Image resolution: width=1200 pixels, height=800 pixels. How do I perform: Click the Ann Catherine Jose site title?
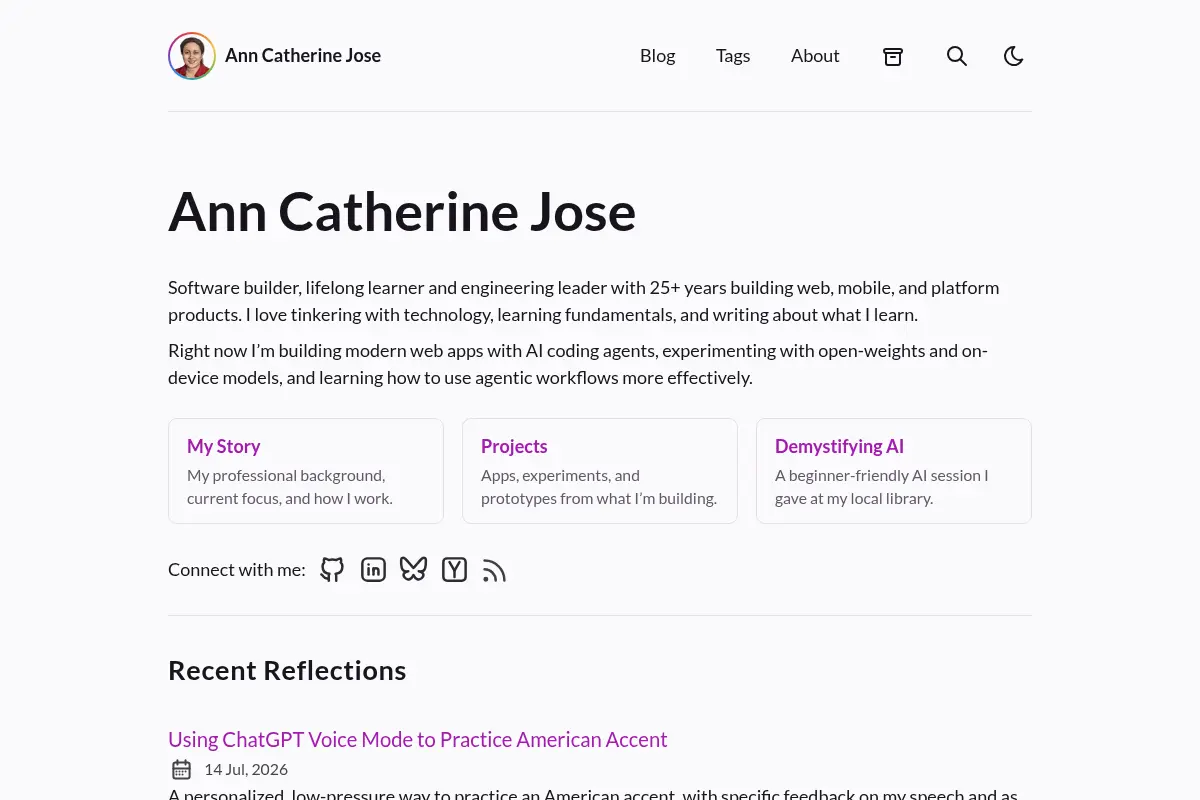click(x=303, y=56)
